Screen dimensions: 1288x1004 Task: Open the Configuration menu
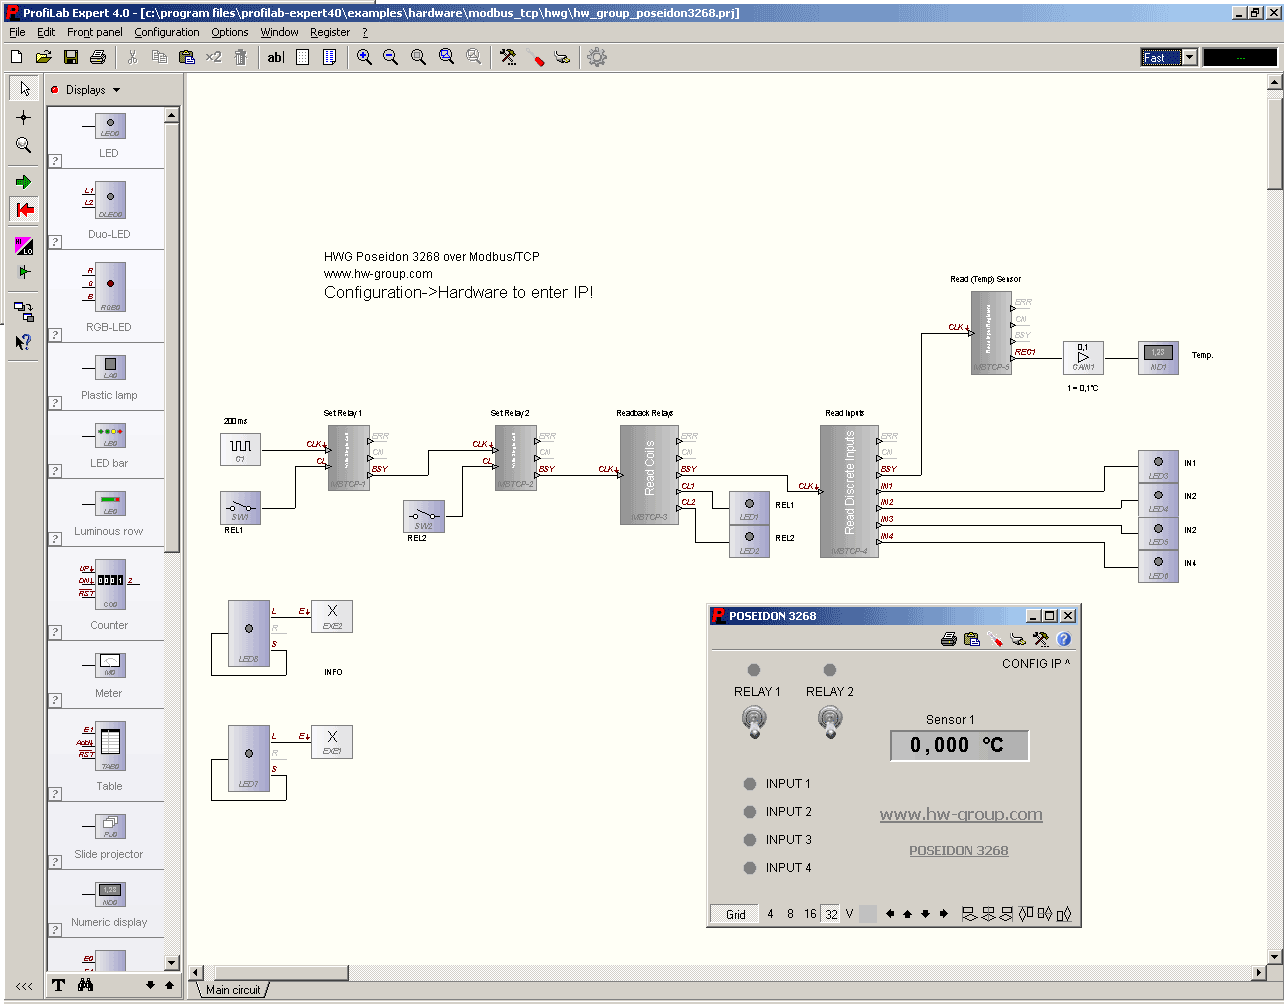click(167, 32)
